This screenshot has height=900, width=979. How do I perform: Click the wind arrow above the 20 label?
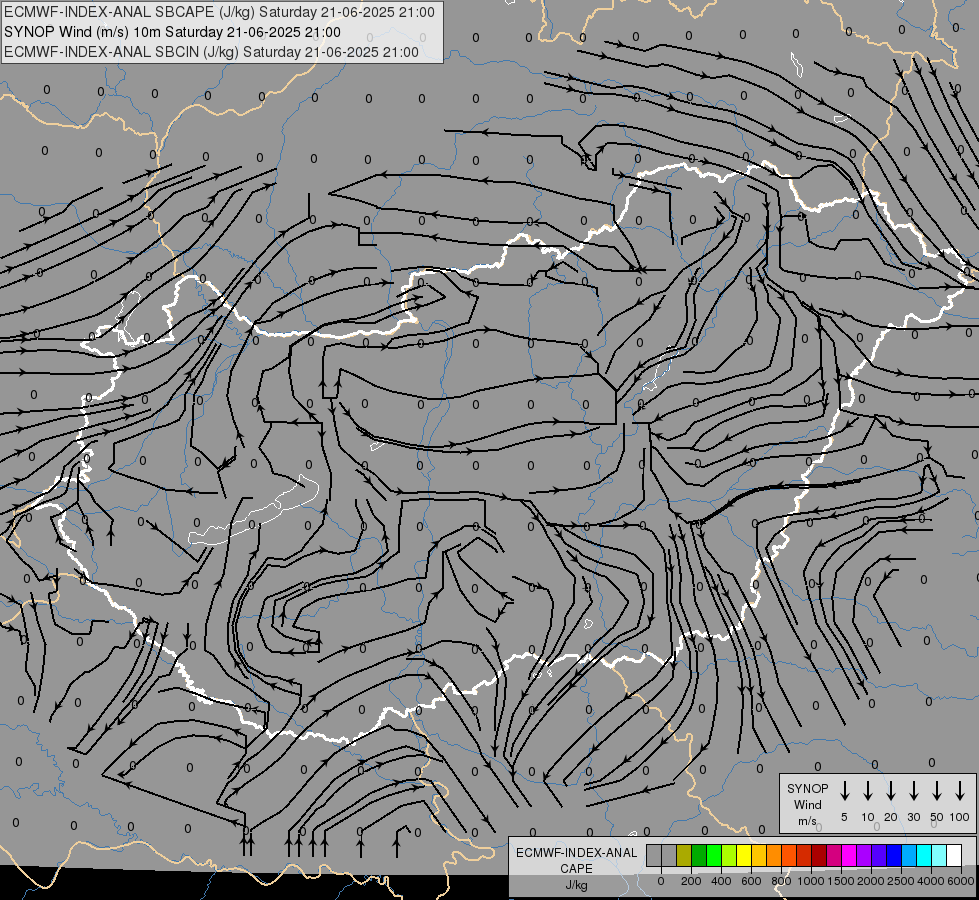891,790
